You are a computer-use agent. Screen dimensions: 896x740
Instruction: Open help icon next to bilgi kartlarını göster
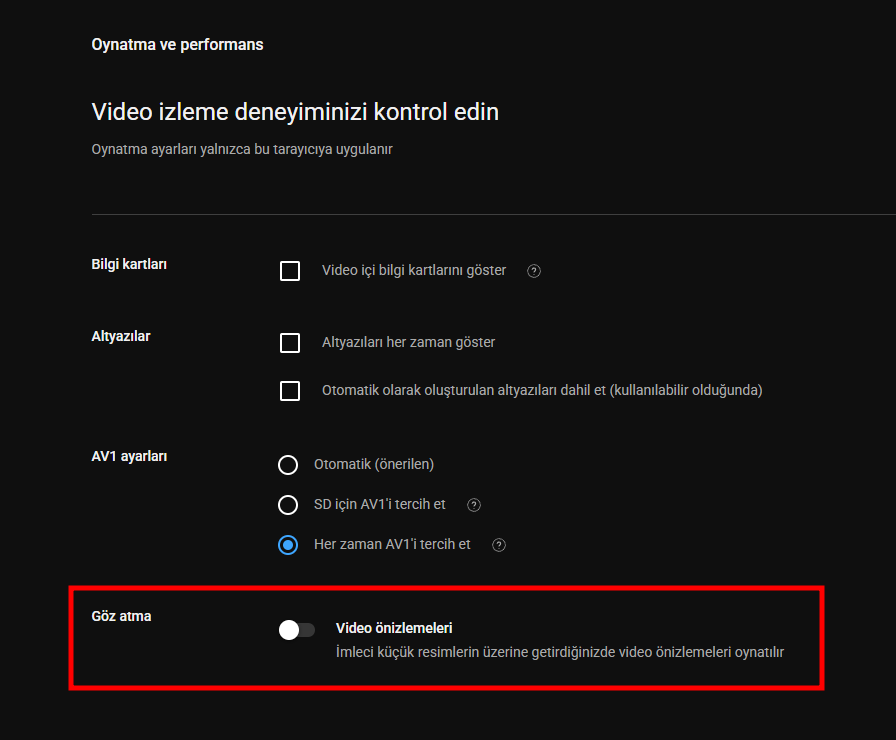point(534,271)
